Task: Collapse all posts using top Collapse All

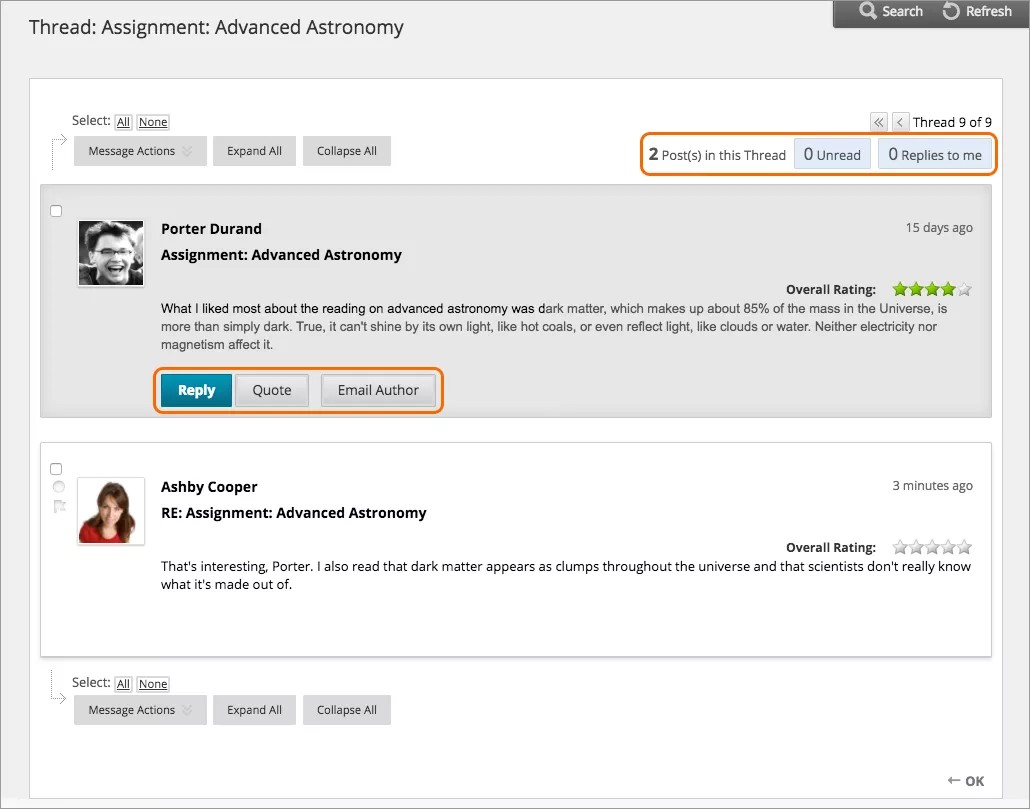Action: tap(347, 151)
